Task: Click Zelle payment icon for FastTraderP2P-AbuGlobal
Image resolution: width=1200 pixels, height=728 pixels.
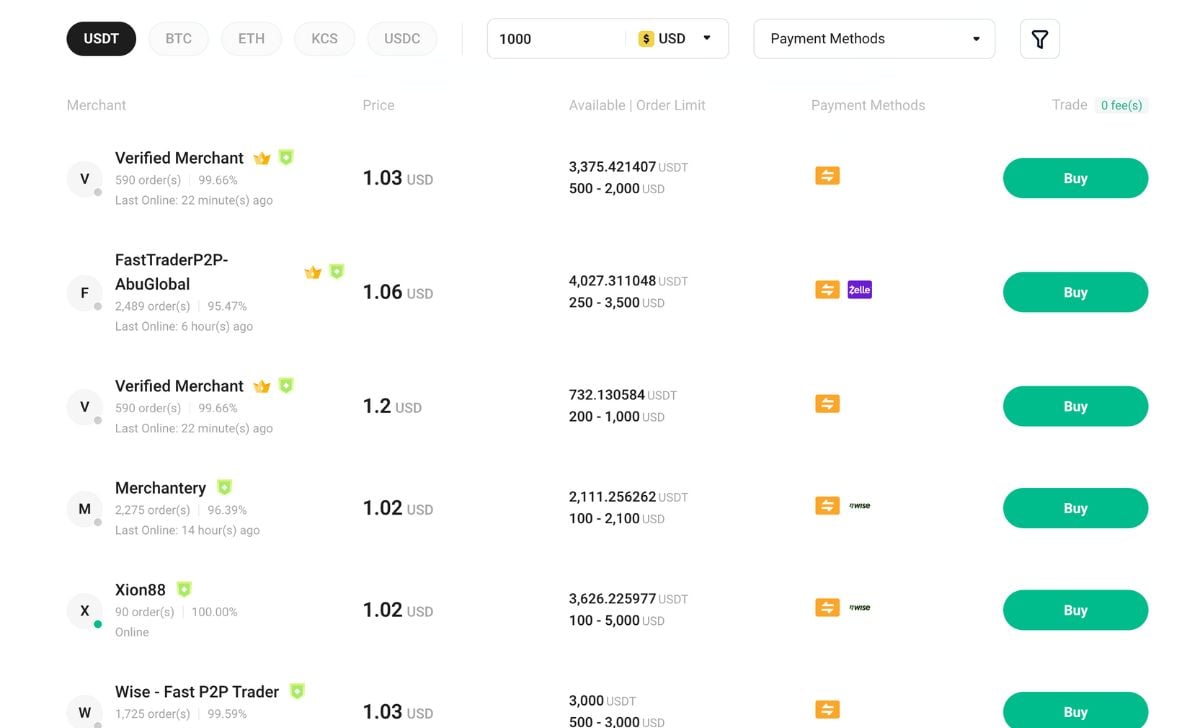Action: (x=859, y=290)
